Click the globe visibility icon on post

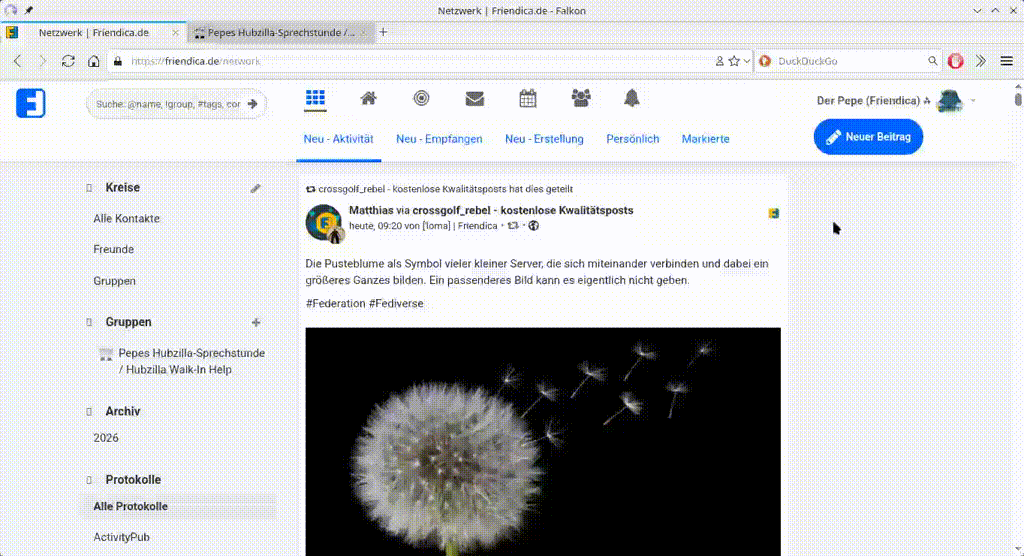(534, 226)
